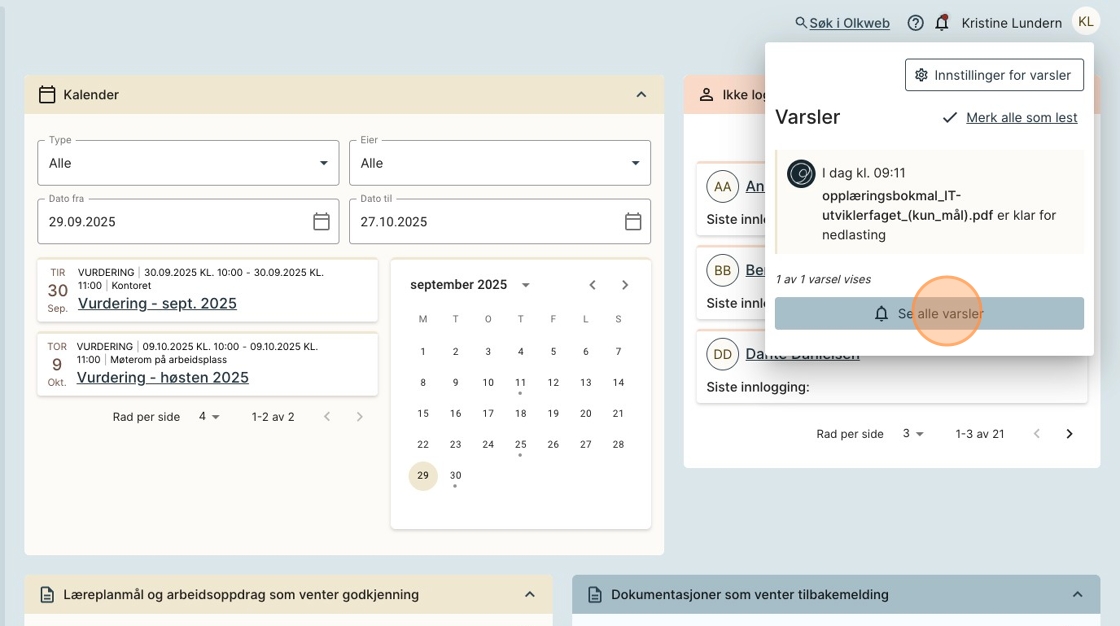The height and width of the screenshot is (626, 1120).
Task: Open the Eier dropdown
Action: pos(500,163)
